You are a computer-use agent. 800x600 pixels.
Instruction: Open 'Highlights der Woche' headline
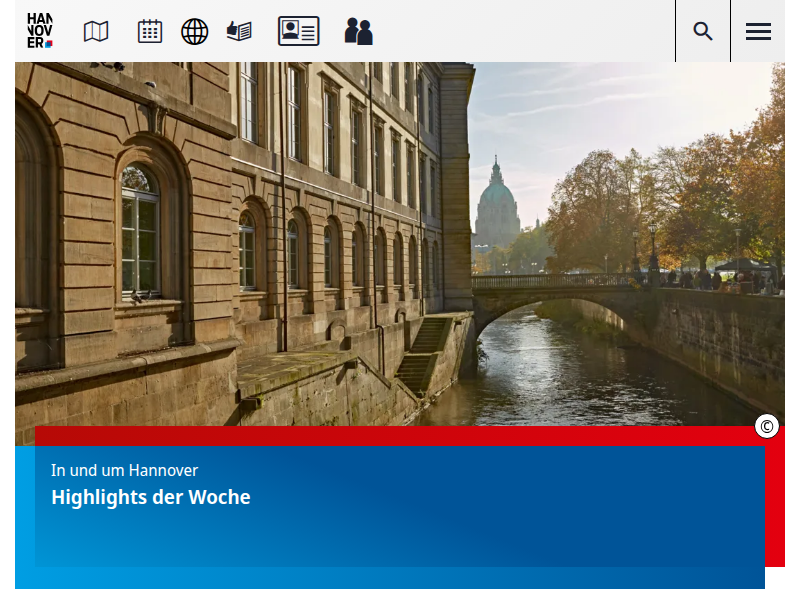(151, 497)
